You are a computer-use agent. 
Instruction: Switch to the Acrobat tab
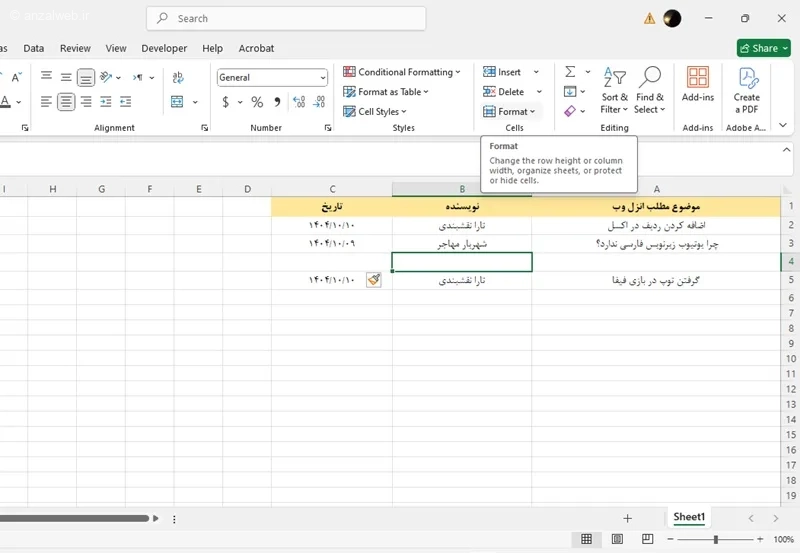pyautogui.click(x=256, y=48)
